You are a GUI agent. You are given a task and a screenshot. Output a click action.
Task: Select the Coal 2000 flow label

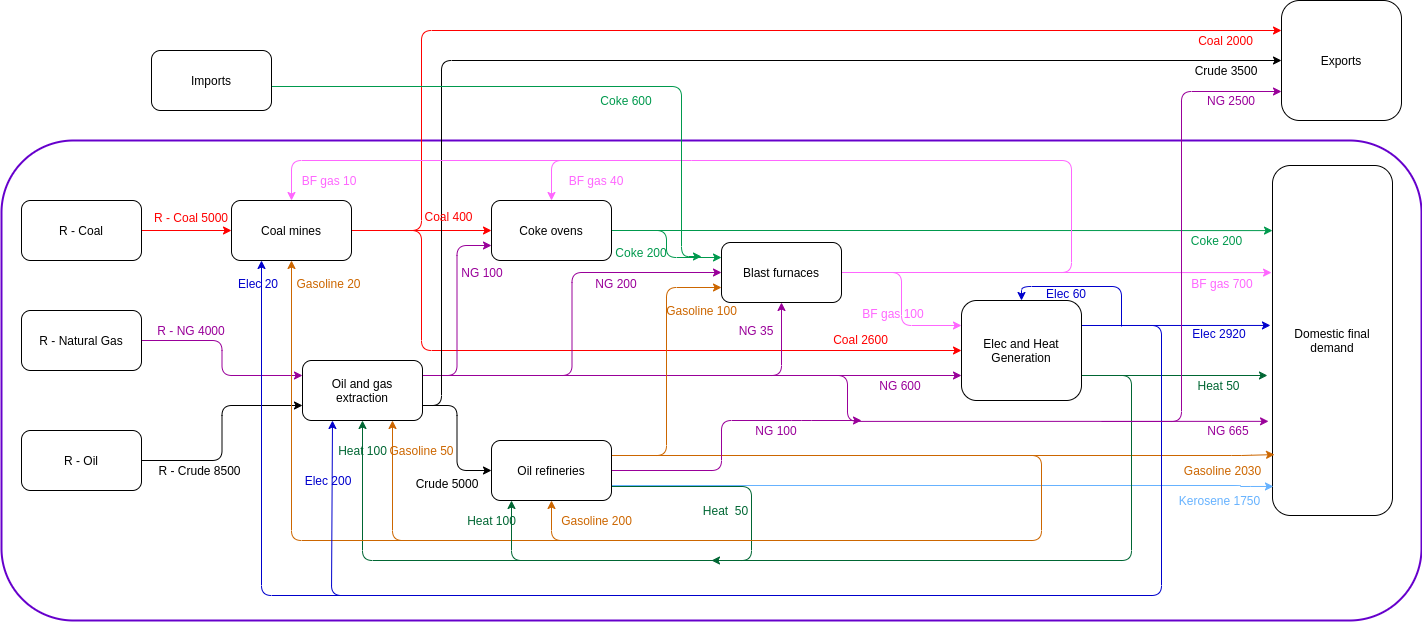click(1225, 41)
